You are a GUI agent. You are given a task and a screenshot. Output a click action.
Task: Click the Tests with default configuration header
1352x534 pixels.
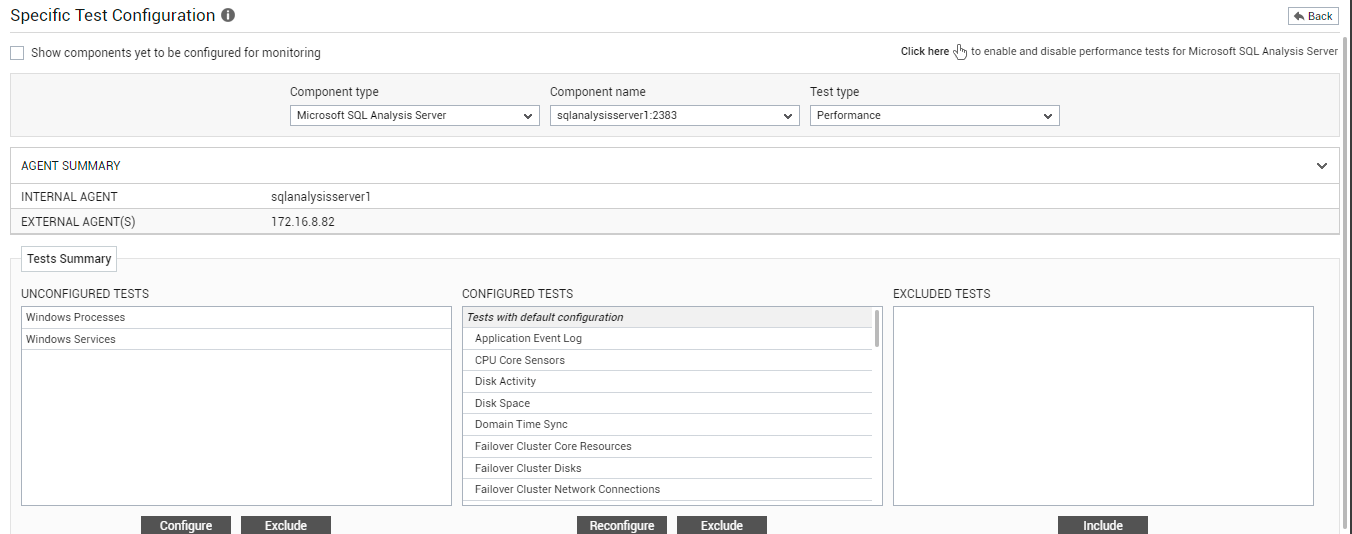[x=667, y=318]
